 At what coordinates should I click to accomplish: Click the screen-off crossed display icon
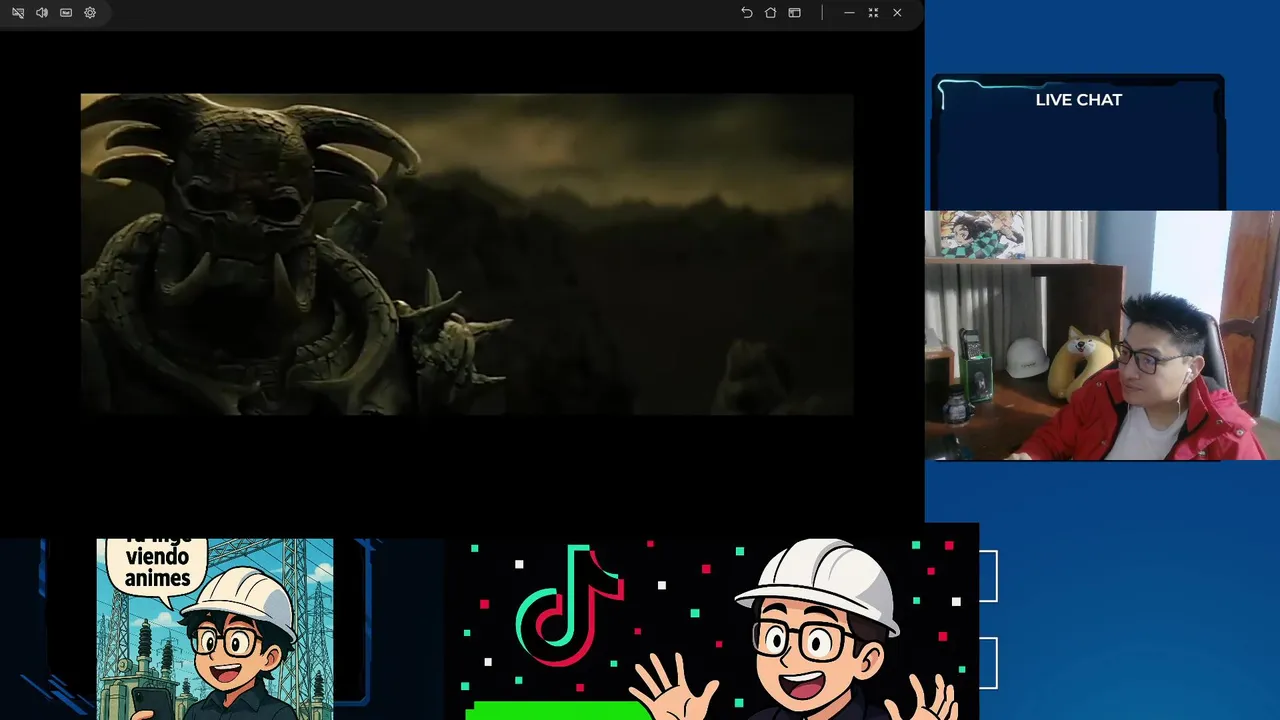18,13
